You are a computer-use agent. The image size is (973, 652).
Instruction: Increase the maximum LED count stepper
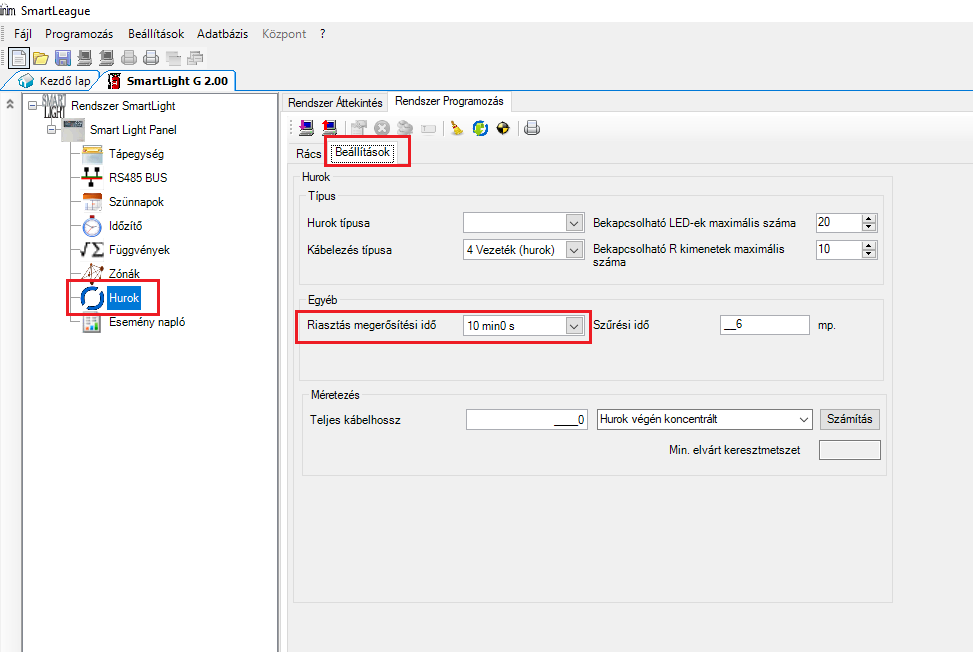(869, 218)
